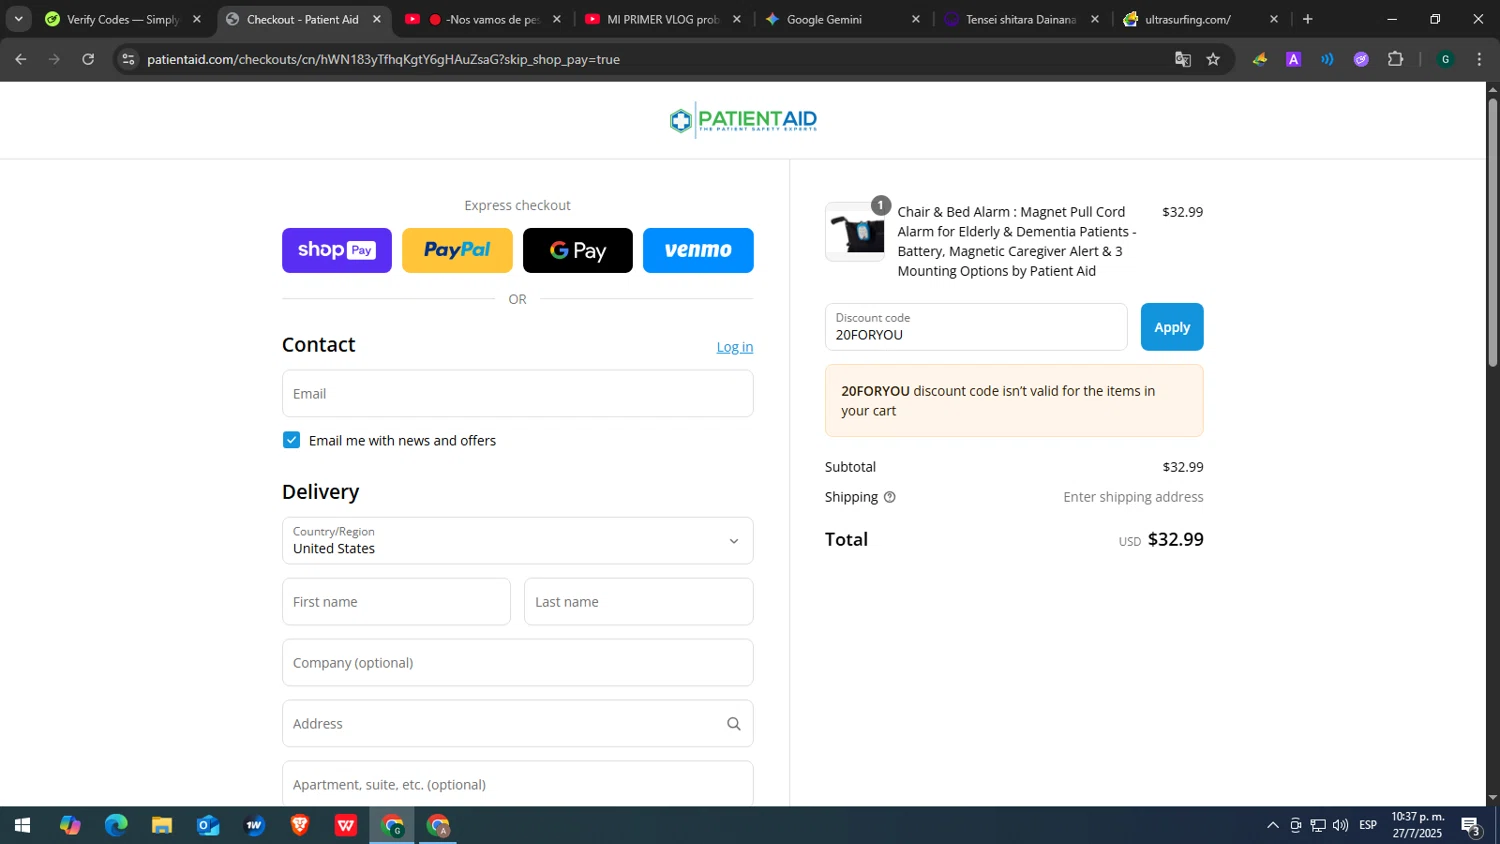
Task: Uncheck Email me with news and offers
Action: pyautogui.click(x=291, y=440)
